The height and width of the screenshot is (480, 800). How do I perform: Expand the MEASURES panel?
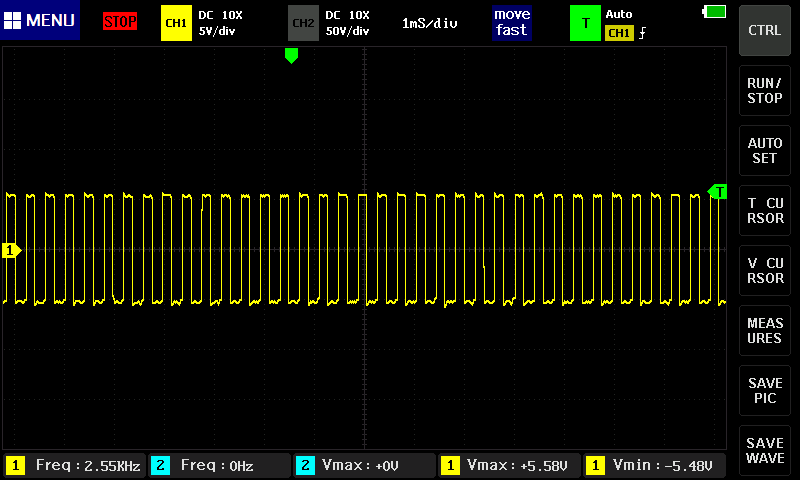click(765, 330)
